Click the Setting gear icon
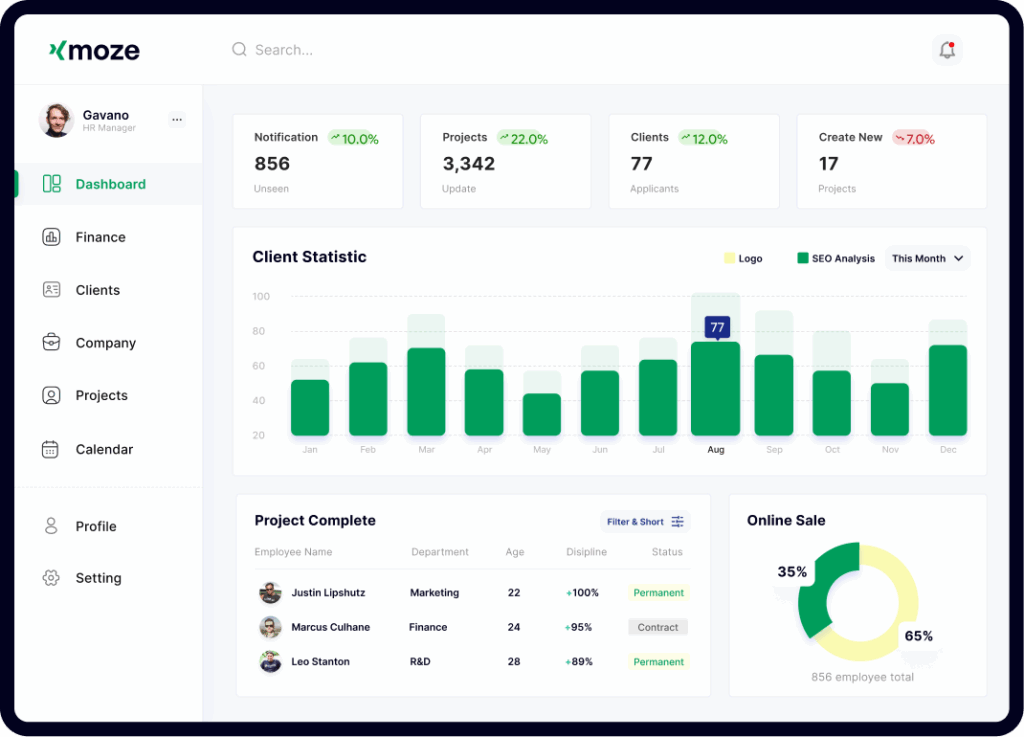1024x737 pixels. click(51, 578)
